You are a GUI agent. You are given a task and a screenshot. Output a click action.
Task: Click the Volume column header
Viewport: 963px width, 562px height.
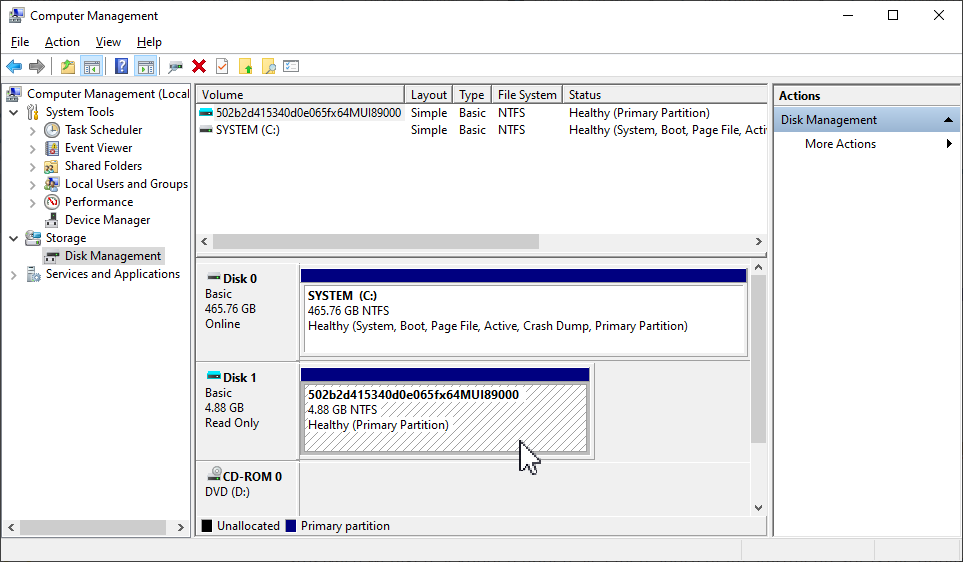[x=300, y=95]
